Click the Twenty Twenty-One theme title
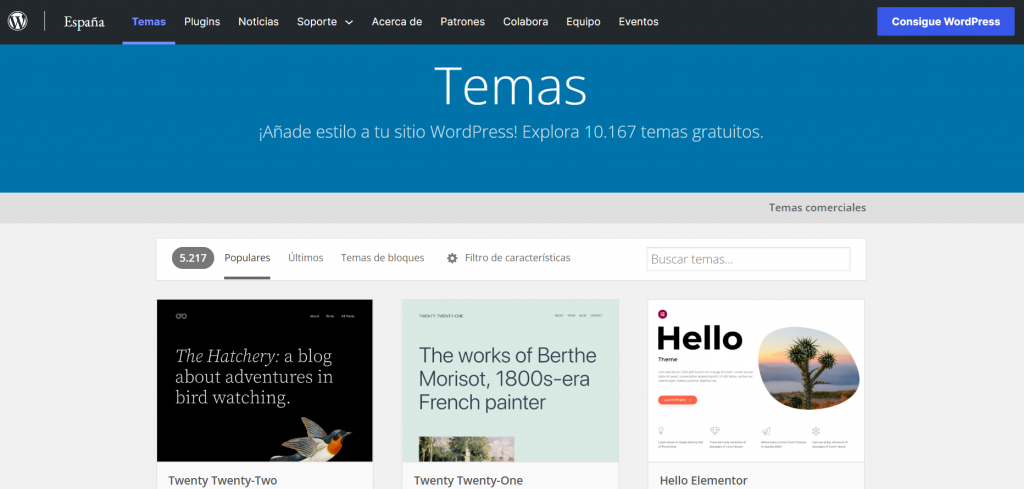Image resolution: width=1024 pixels, height=489 pixels. point(468,481)
